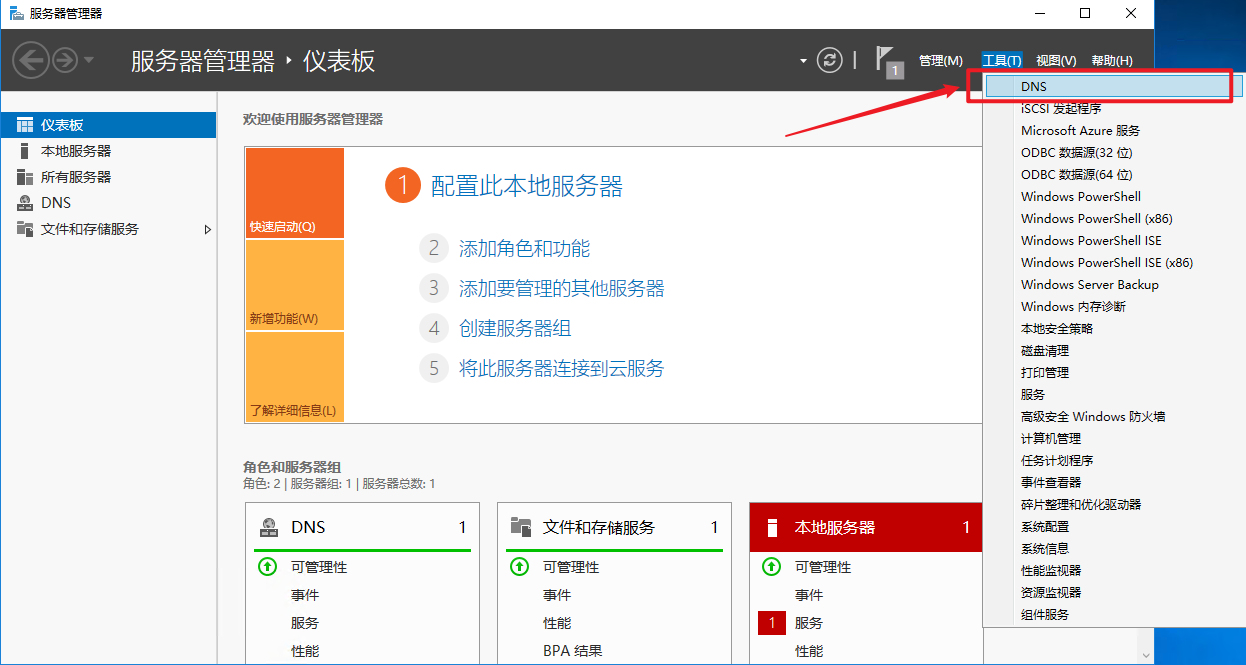Select the 新增功能(W) tile
The image size is (1246, 665).
click(294, 285)
